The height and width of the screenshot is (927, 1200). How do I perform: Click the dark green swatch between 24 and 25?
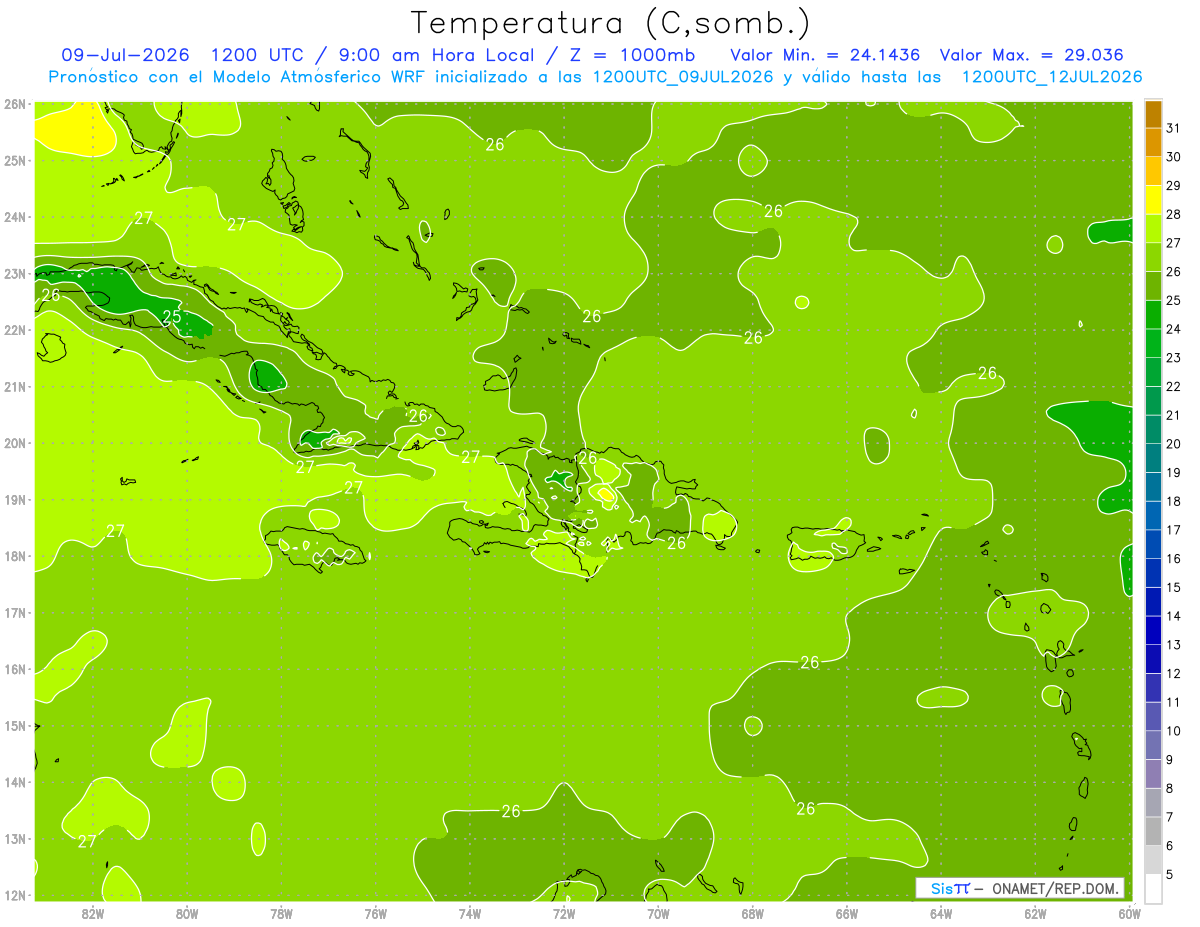(1153, 315)
